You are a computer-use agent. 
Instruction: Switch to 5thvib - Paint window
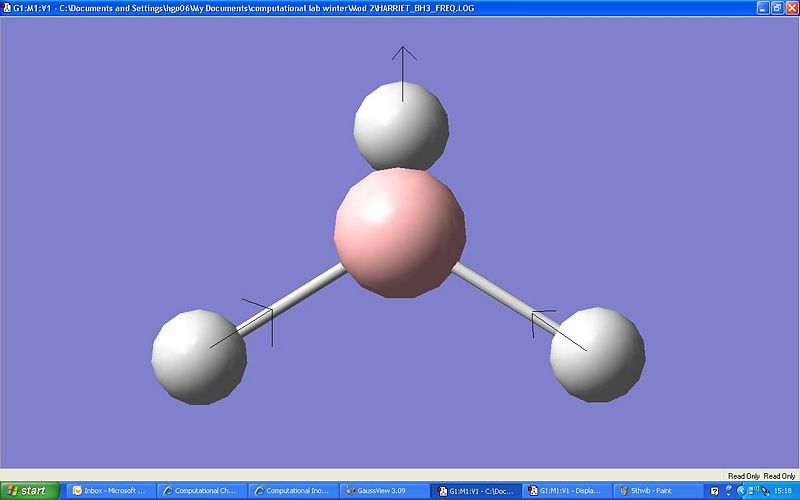[654, 491]
